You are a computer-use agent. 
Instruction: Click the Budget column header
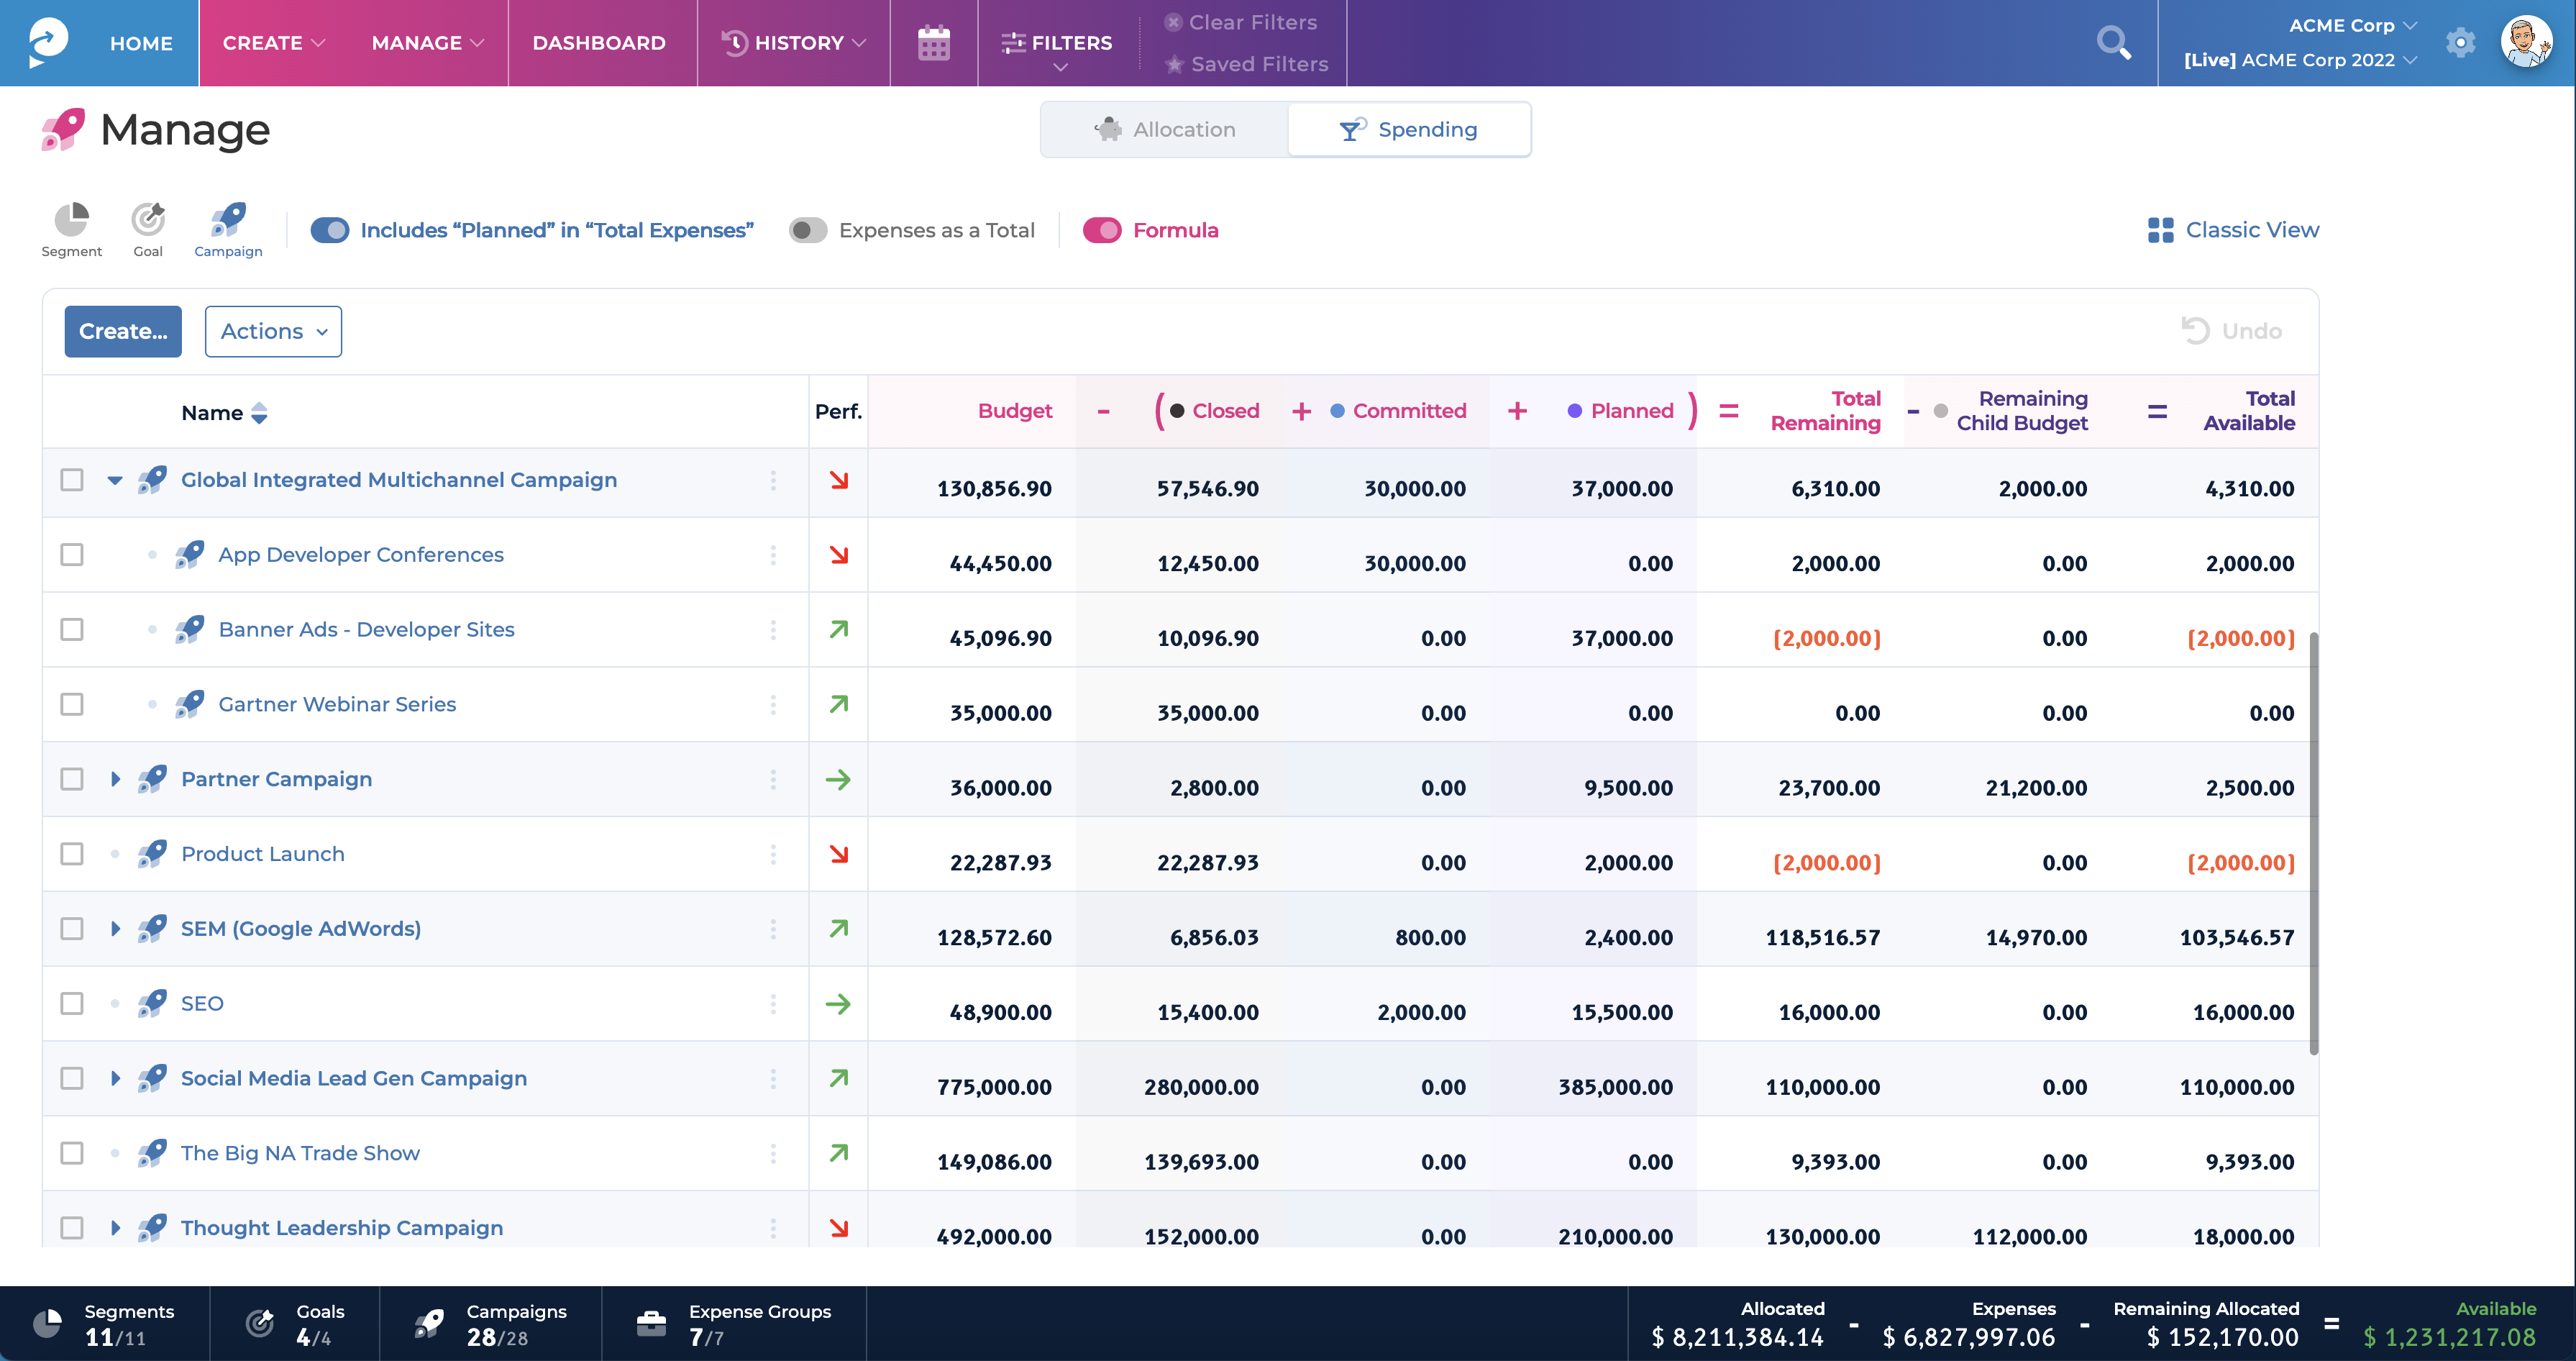1015,411
